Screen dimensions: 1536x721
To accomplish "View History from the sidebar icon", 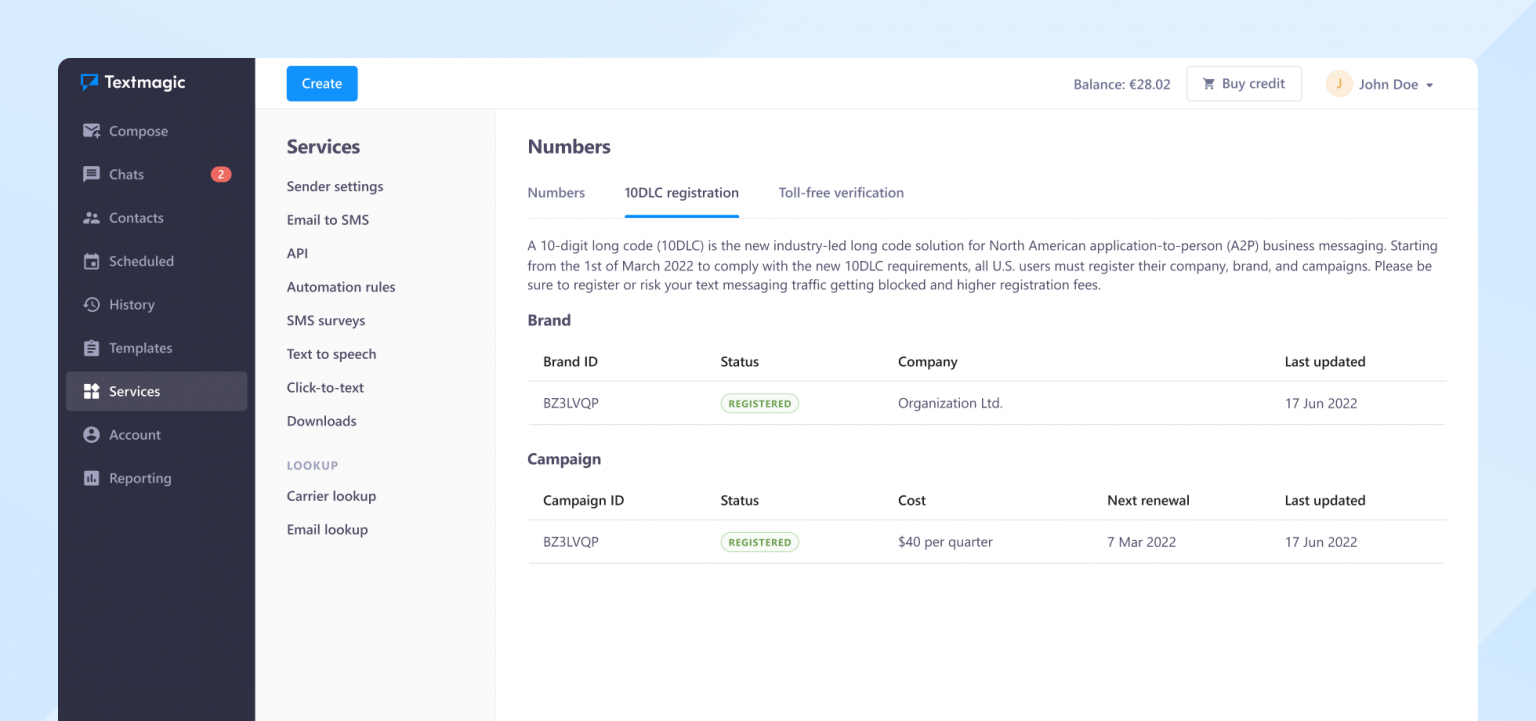I will coord(92,304).
